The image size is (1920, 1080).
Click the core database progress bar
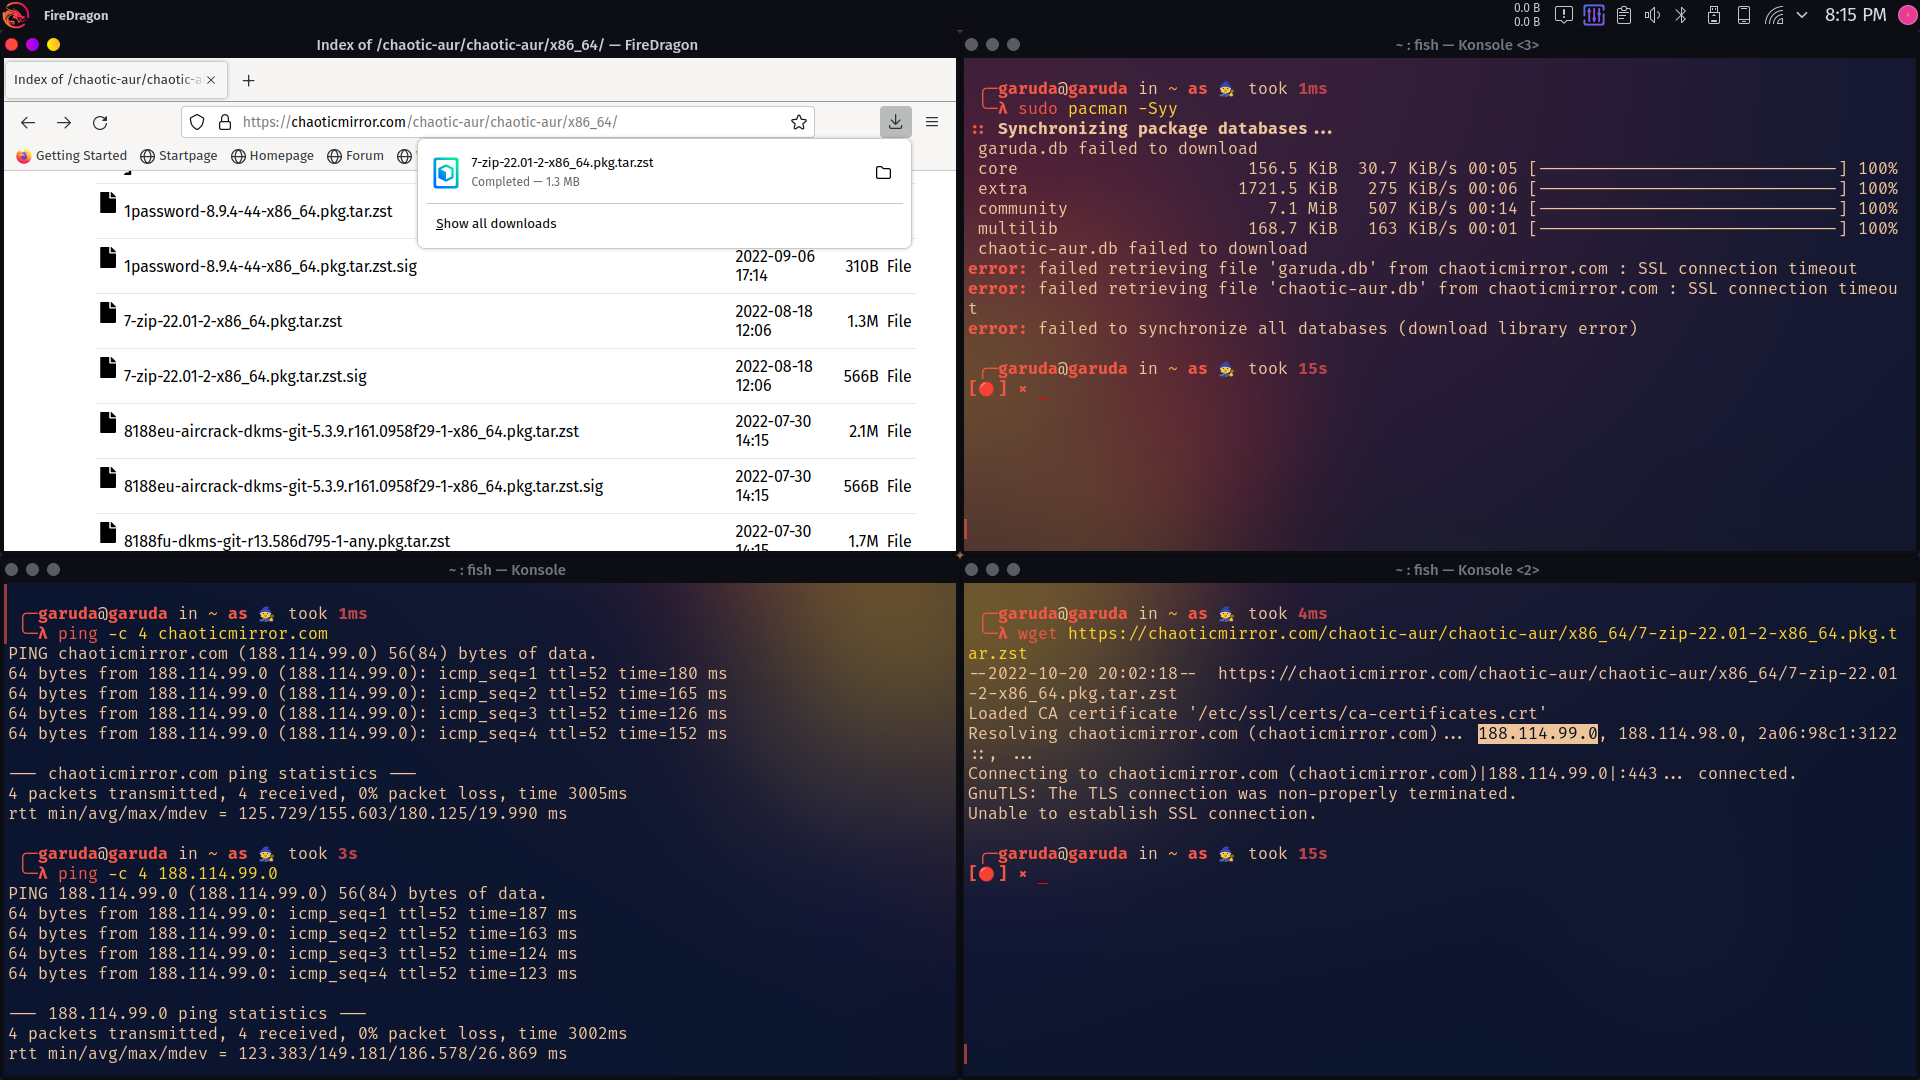(x=1688, y=169)
